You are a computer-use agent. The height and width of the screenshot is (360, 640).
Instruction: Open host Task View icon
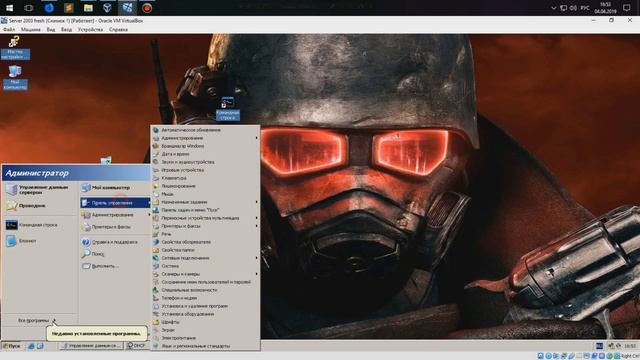(29, 8)
